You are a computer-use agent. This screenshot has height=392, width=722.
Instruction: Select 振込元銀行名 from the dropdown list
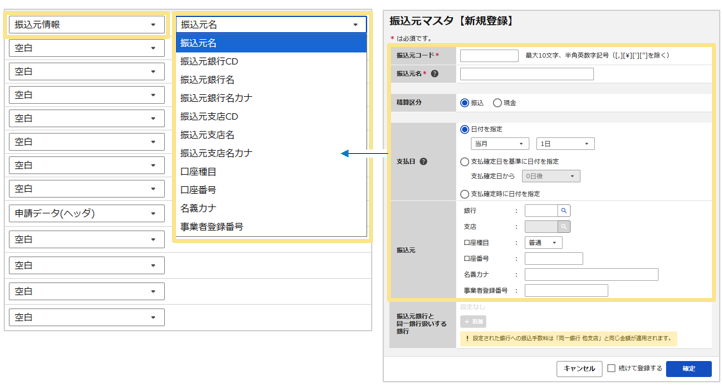coord(271,80)
